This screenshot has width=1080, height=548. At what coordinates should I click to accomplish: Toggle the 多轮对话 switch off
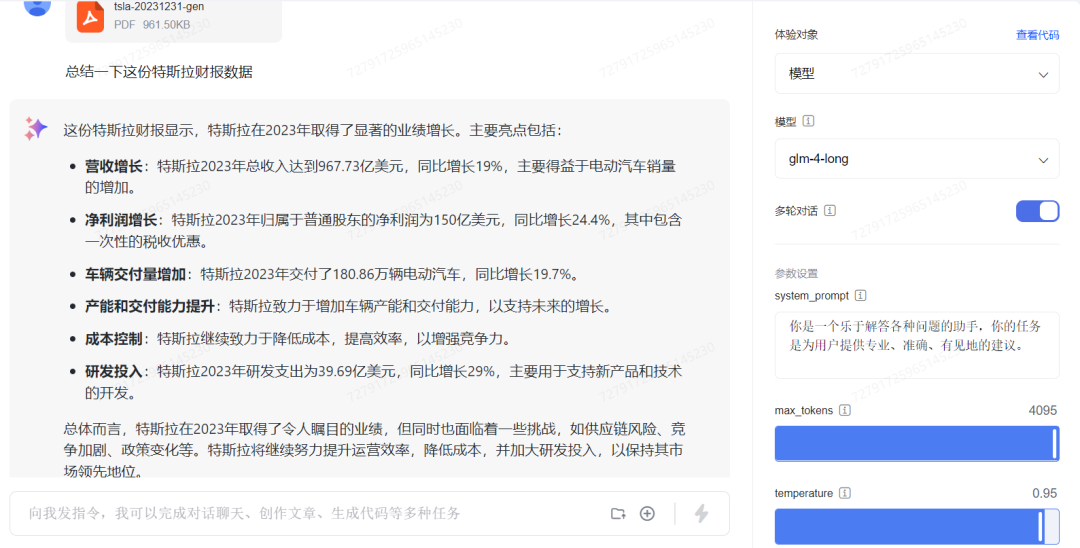tap(1037, 211)
